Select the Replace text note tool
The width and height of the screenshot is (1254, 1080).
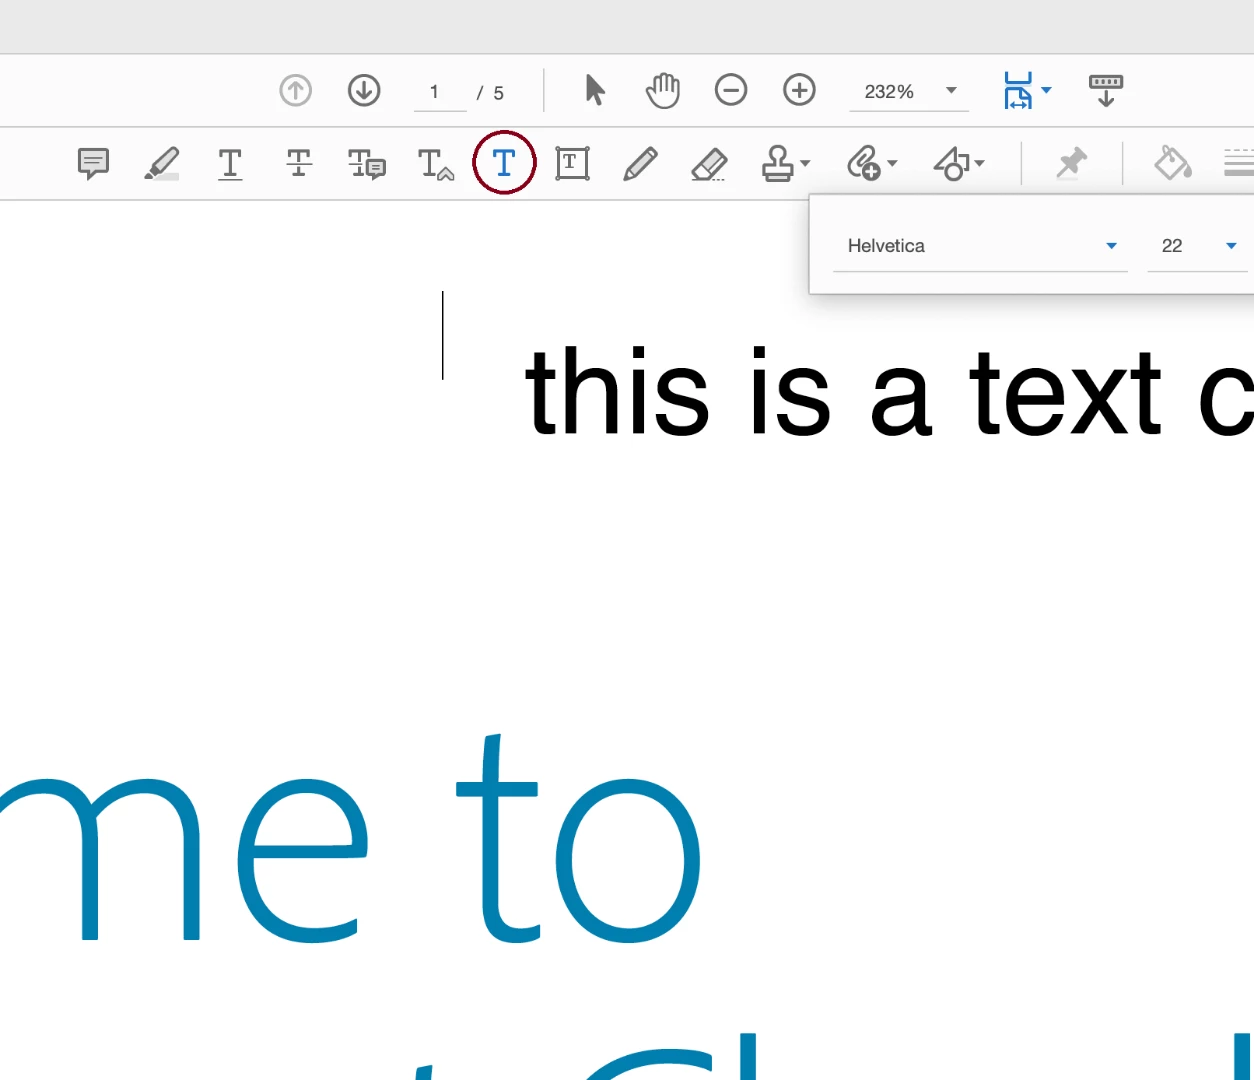[366, 163]
